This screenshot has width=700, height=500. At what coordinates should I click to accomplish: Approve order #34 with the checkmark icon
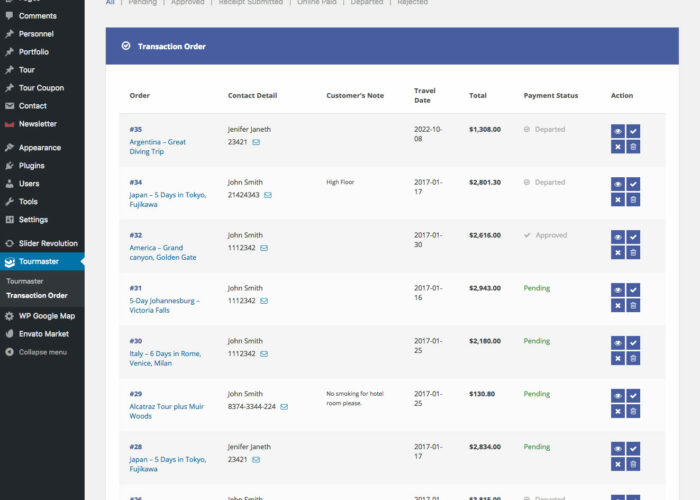(633, 184)
